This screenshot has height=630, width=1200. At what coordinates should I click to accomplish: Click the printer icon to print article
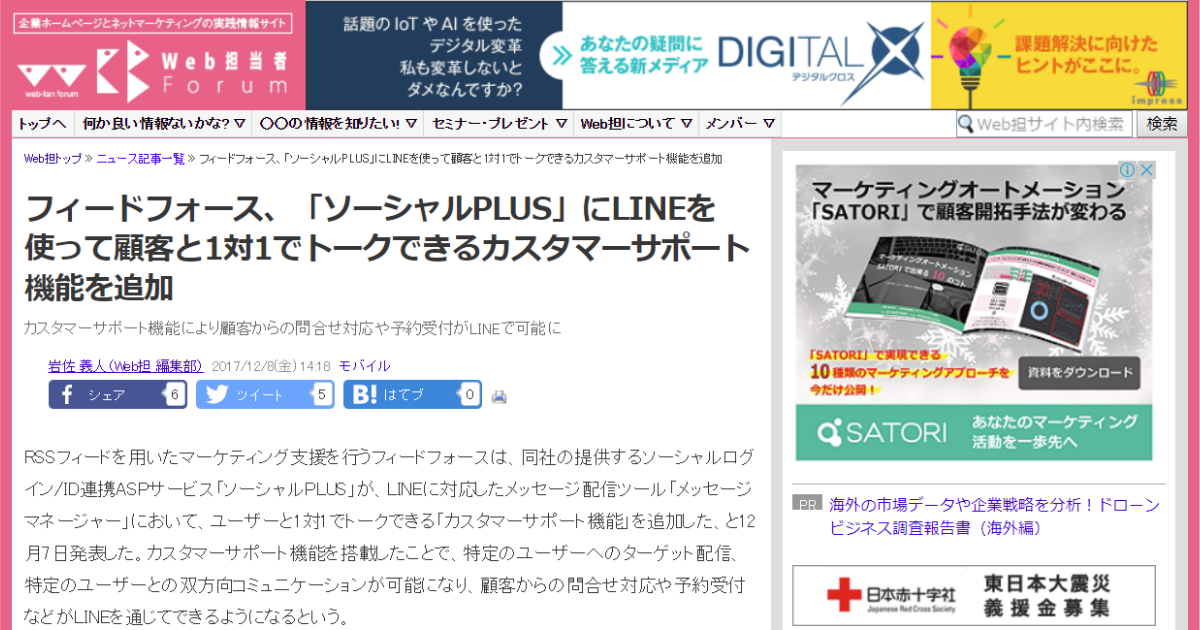point(499,396)
